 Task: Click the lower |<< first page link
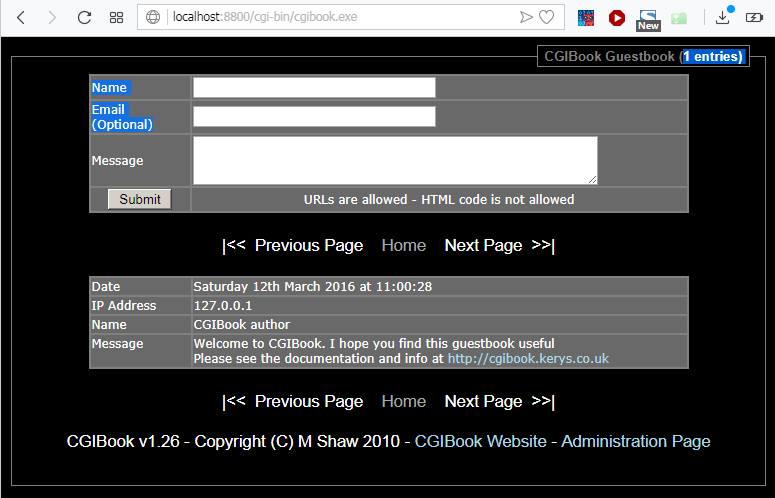point(234,401)
